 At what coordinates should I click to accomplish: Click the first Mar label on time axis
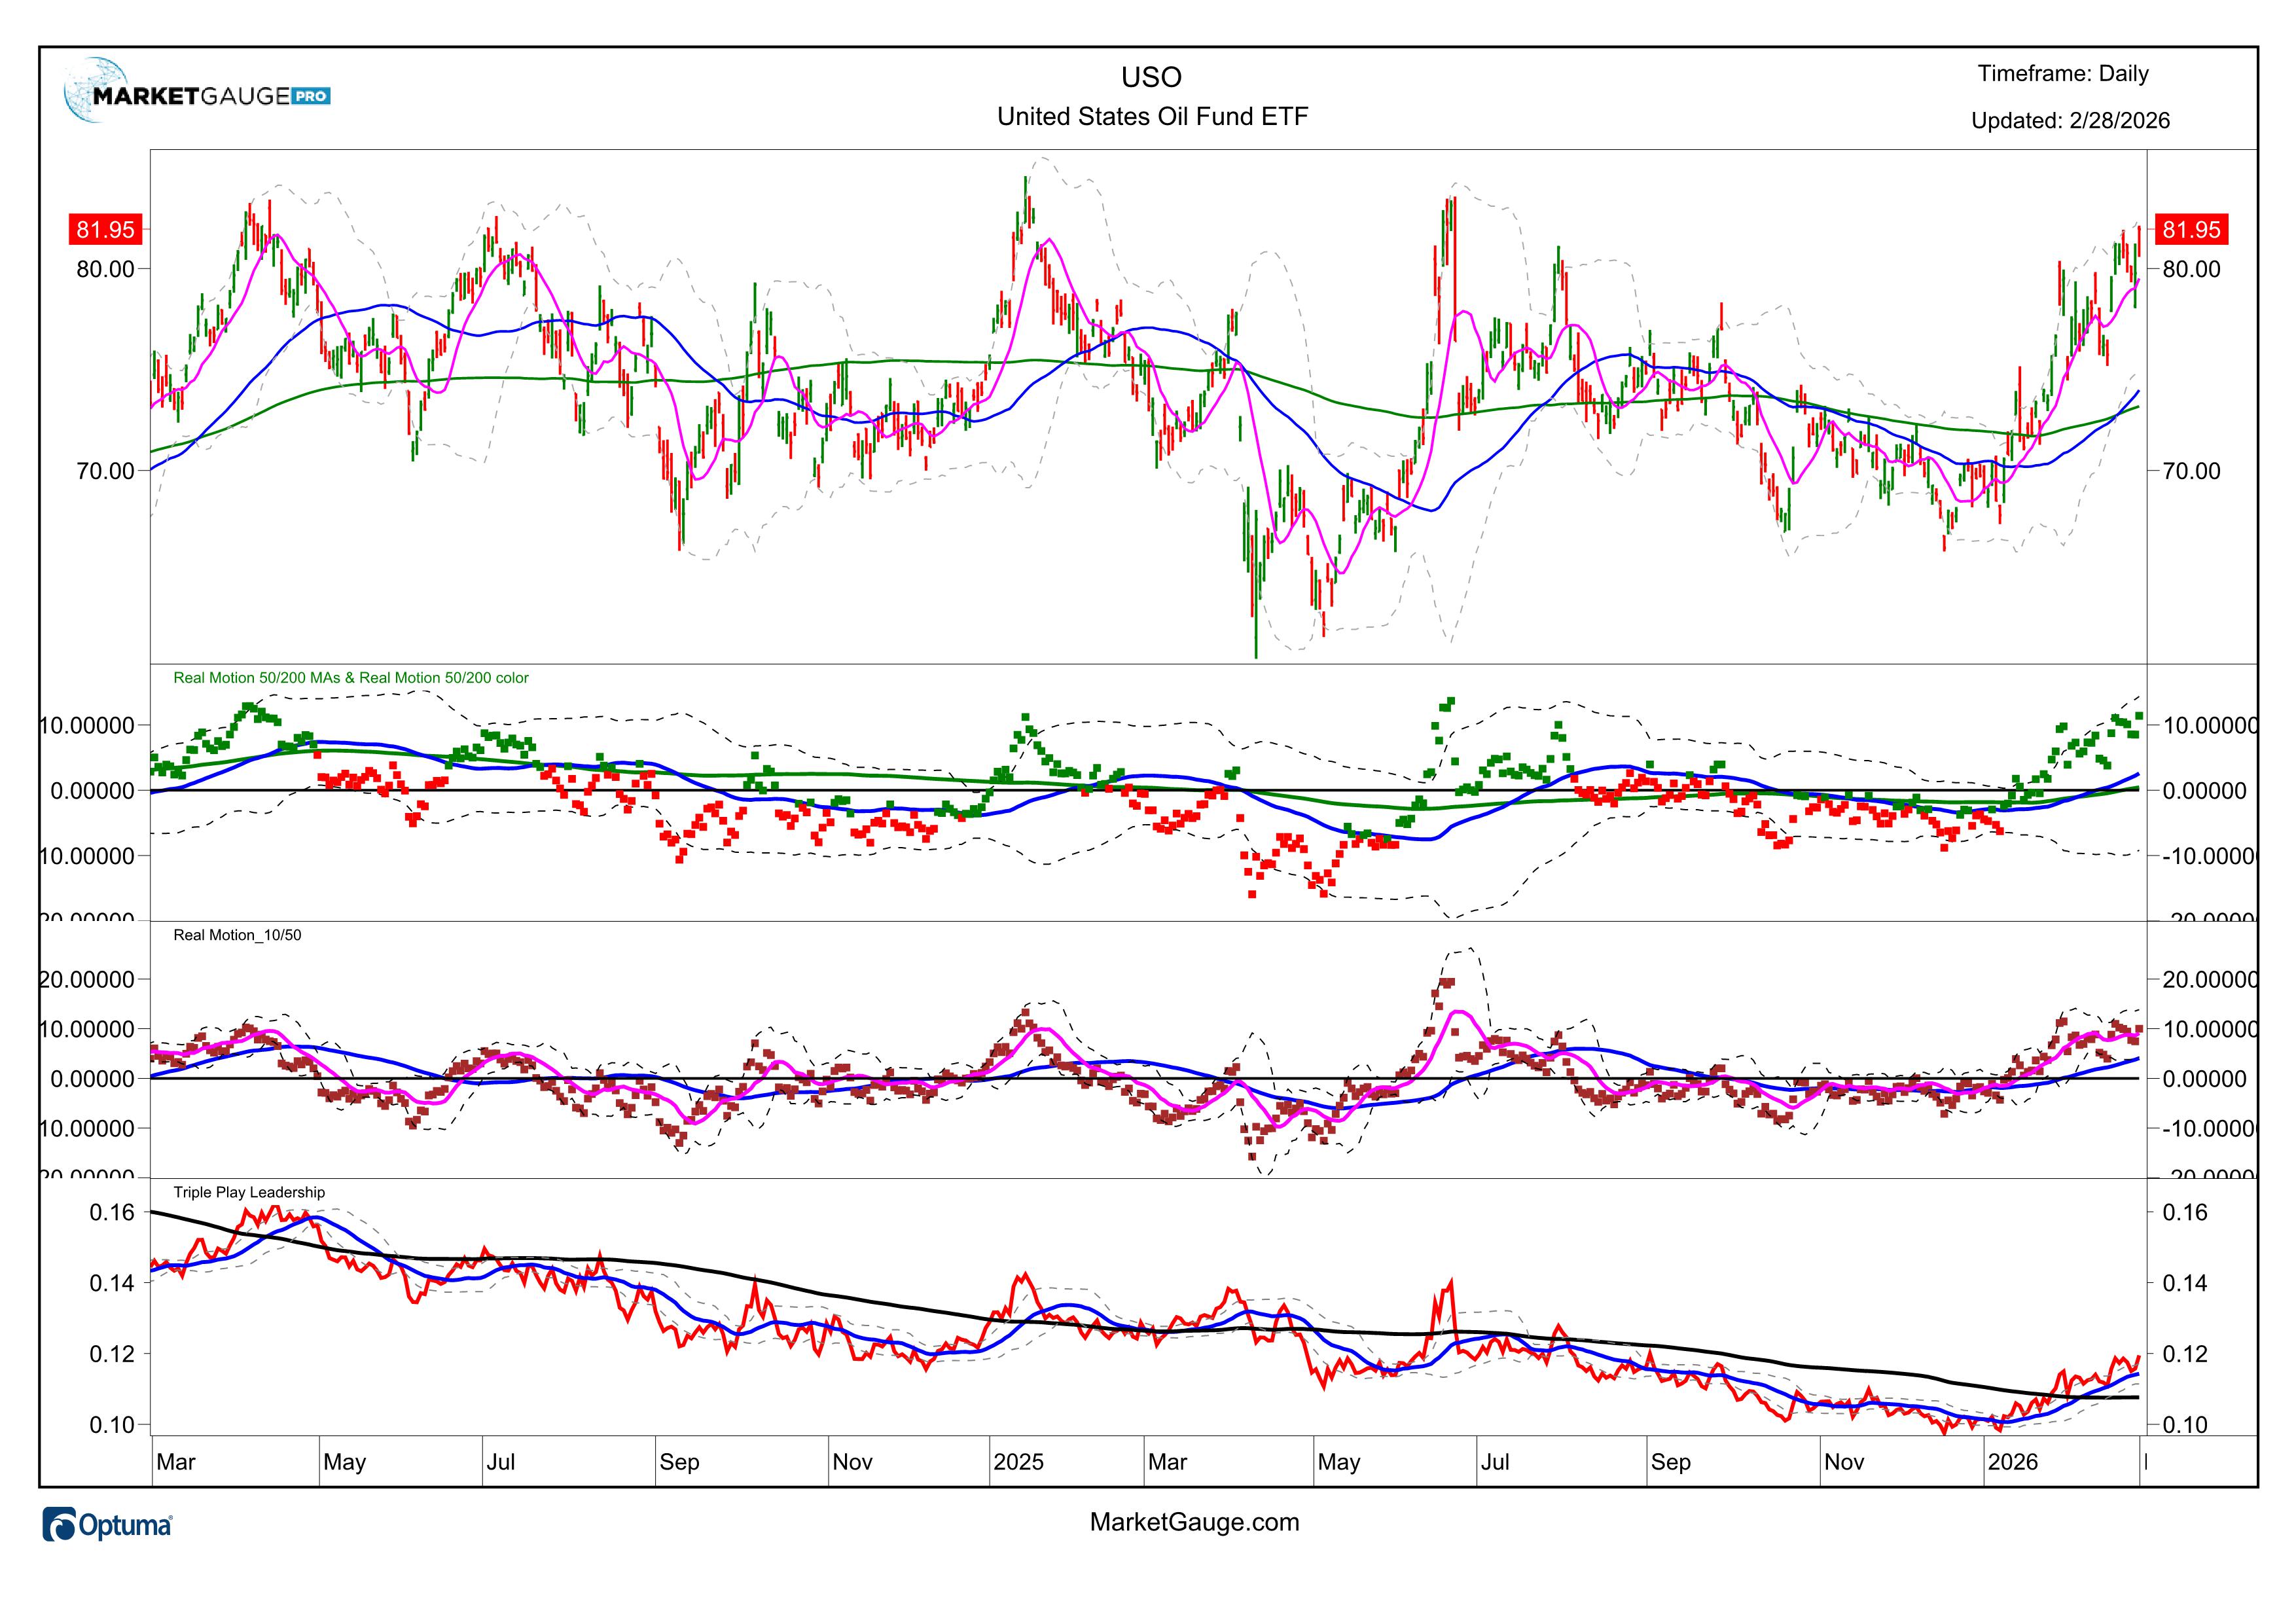(x=176, y=1462)
